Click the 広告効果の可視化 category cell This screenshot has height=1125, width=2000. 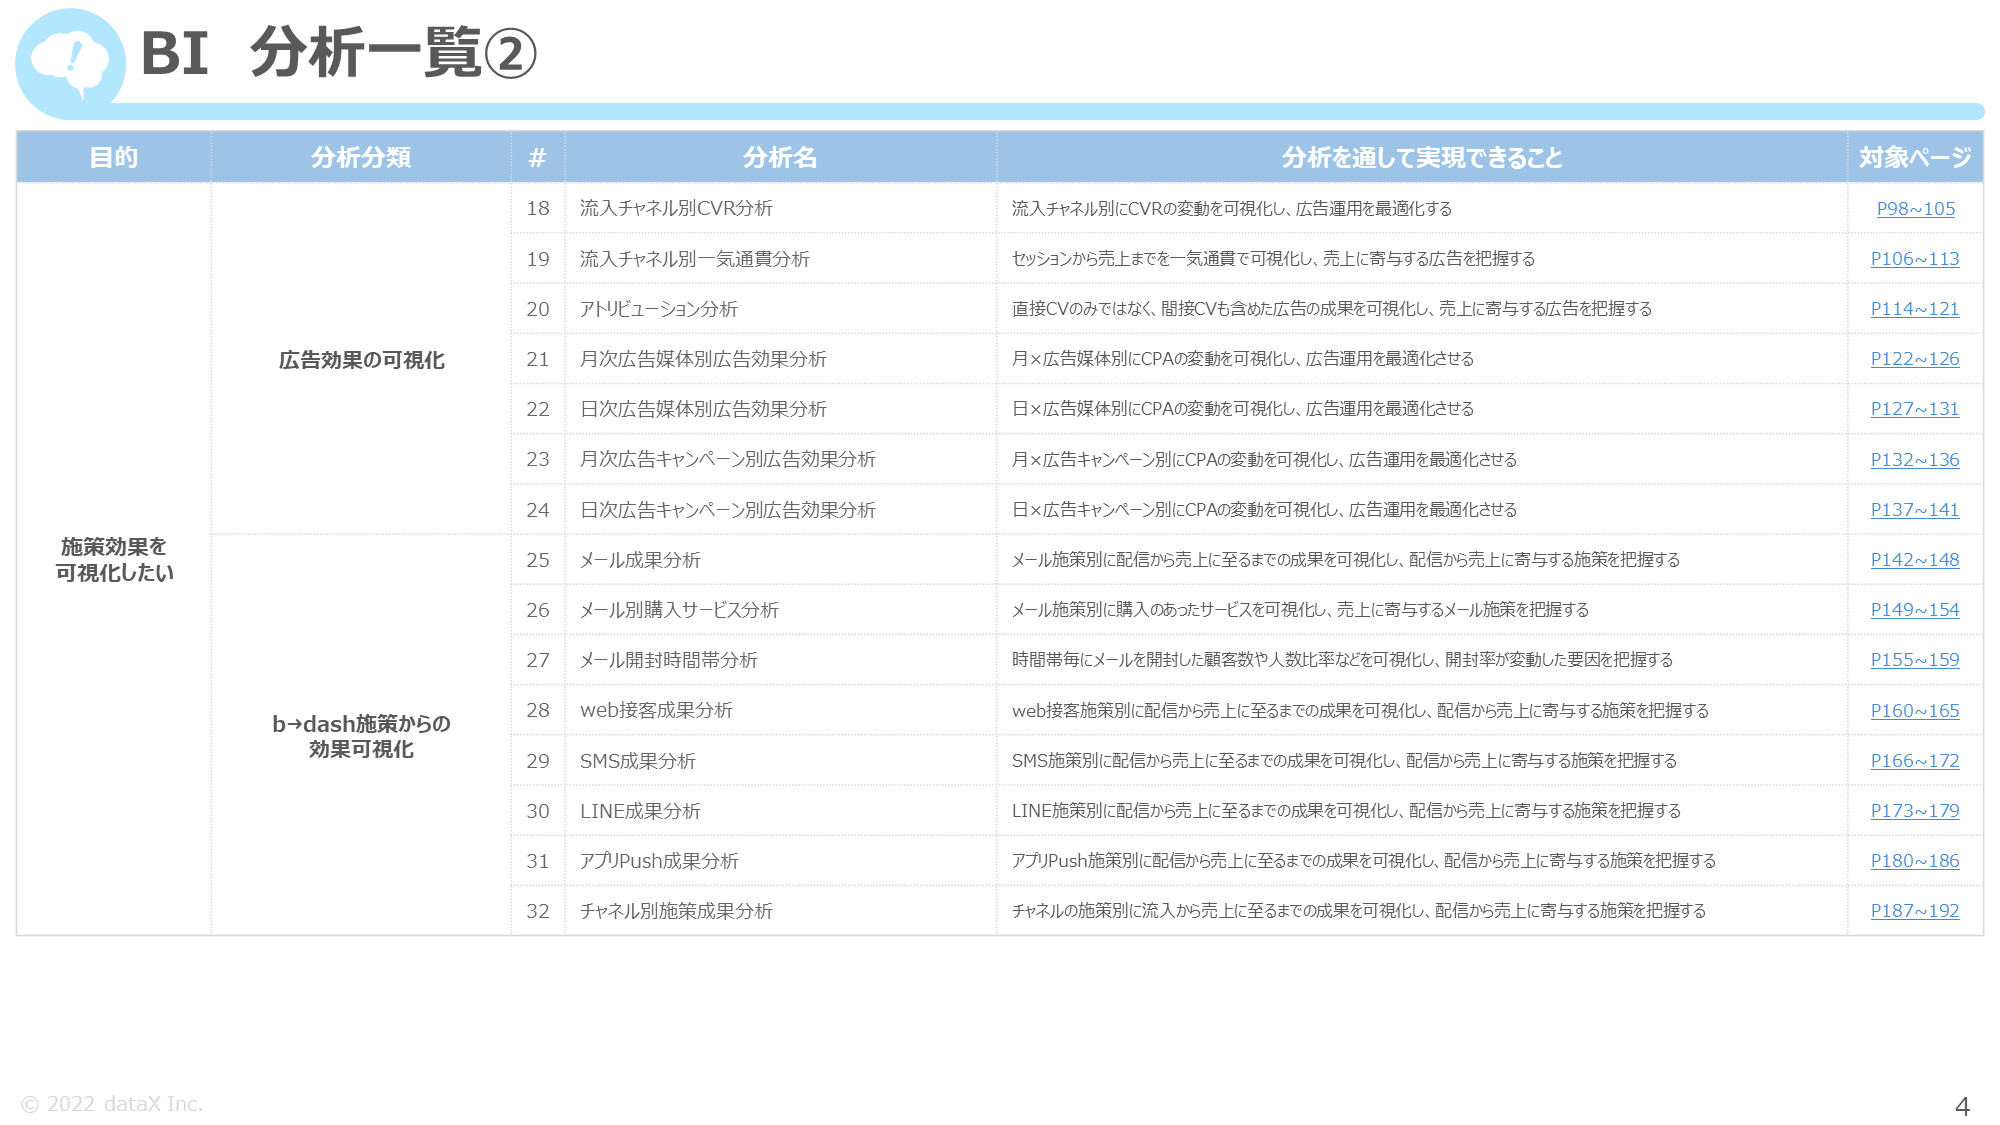pyautogui.click(x=361, y=360)
